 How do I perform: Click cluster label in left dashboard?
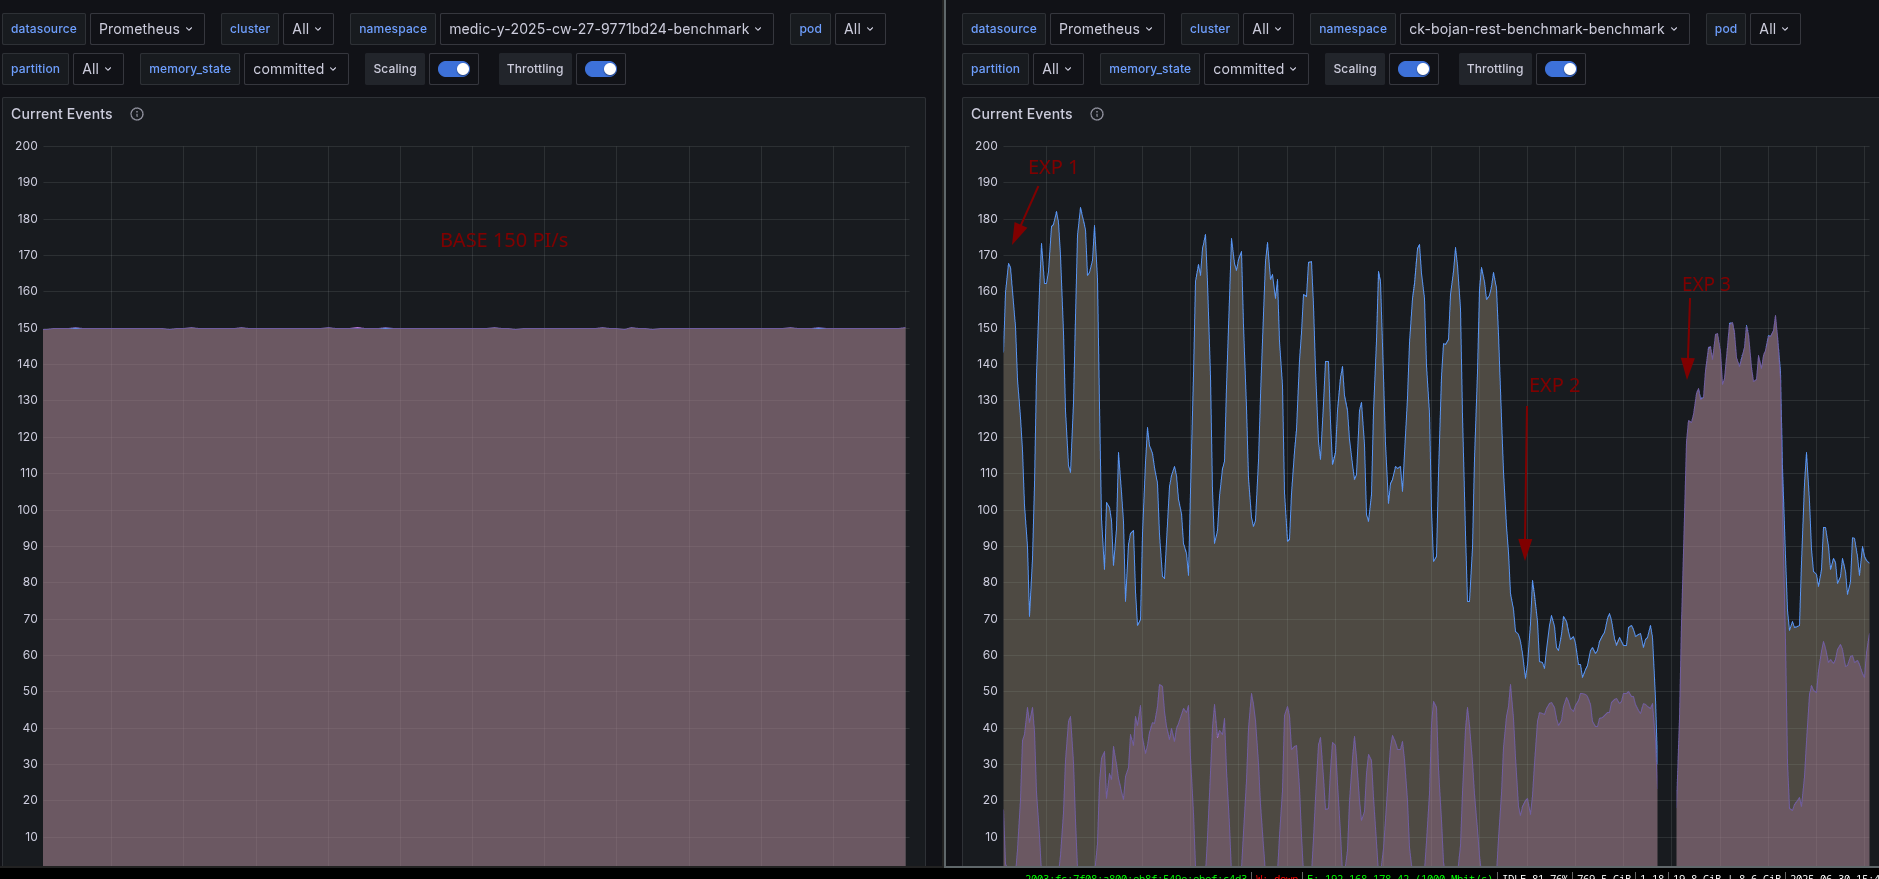[x=250, y=29]
